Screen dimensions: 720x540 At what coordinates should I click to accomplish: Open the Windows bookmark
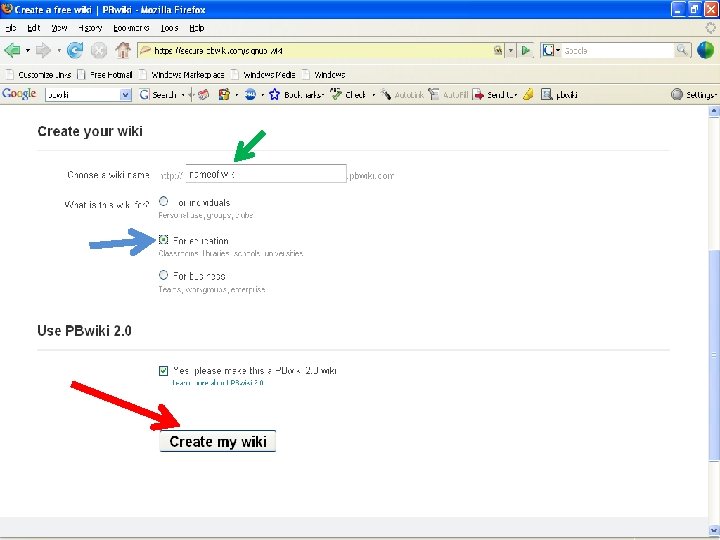coord(324,74)
